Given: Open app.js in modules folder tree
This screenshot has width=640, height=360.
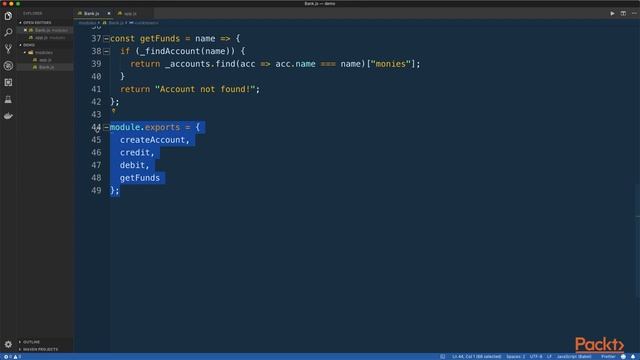Looking at the screenshot, I should pos(45,60).
